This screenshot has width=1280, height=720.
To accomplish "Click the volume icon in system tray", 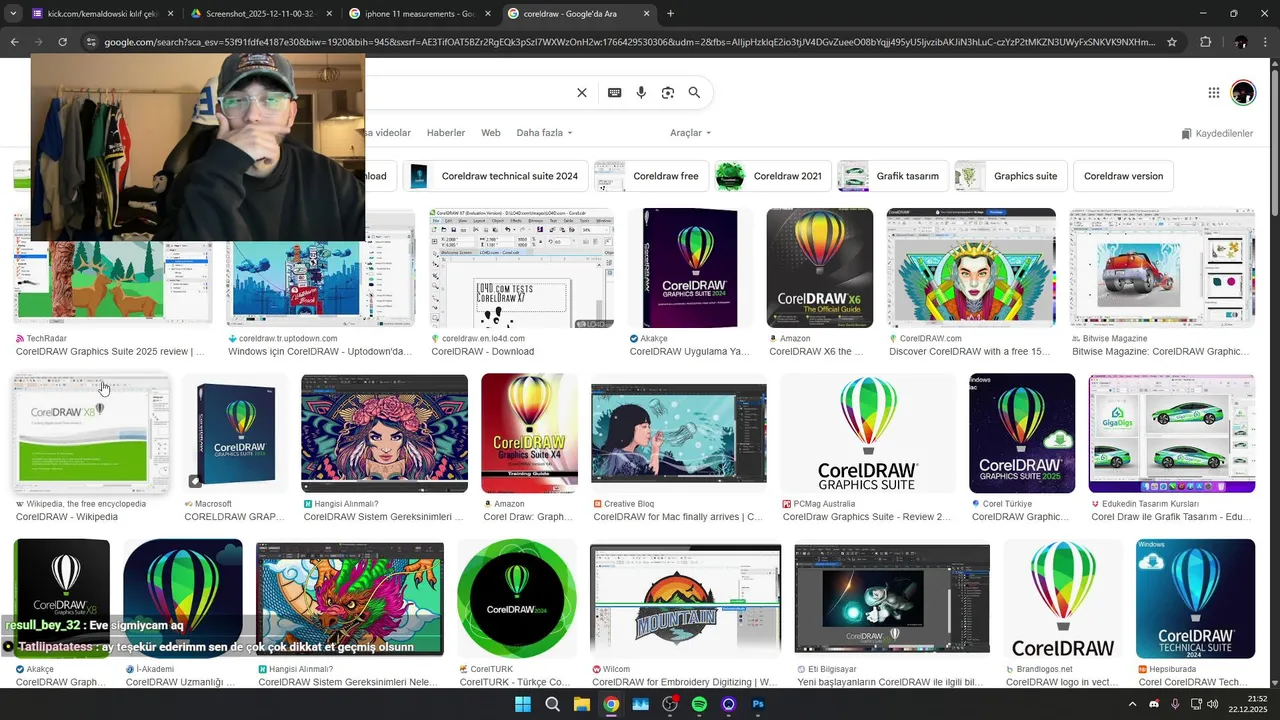I will pos(1213,704).
